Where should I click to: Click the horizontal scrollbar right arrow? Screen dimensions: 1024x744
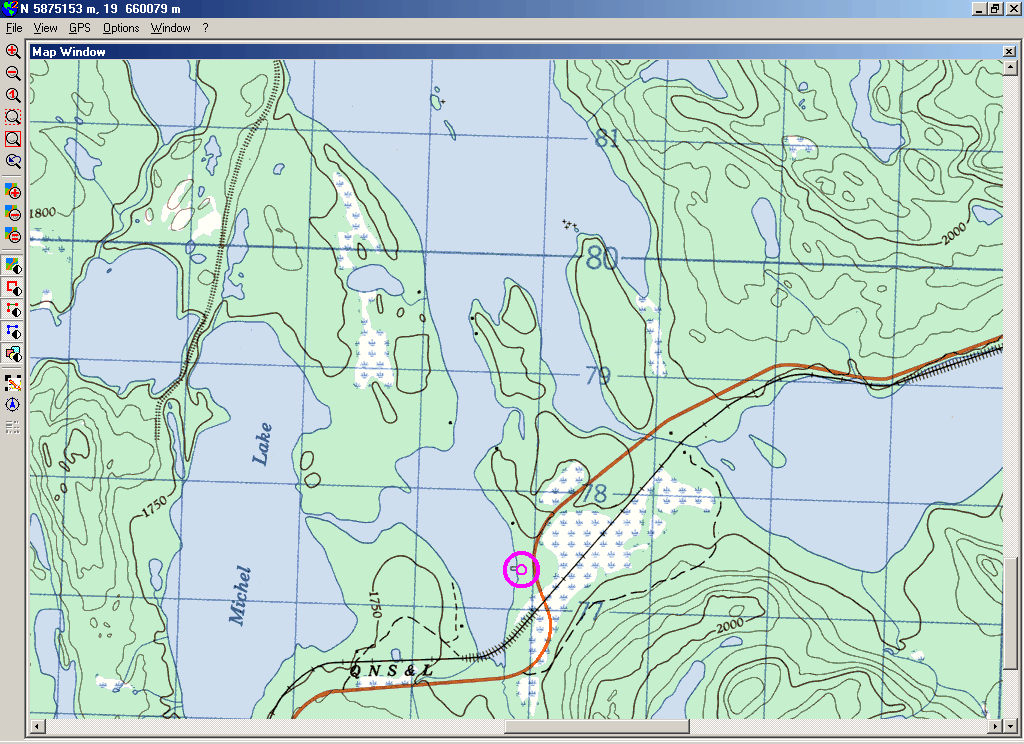pos(995,726)
